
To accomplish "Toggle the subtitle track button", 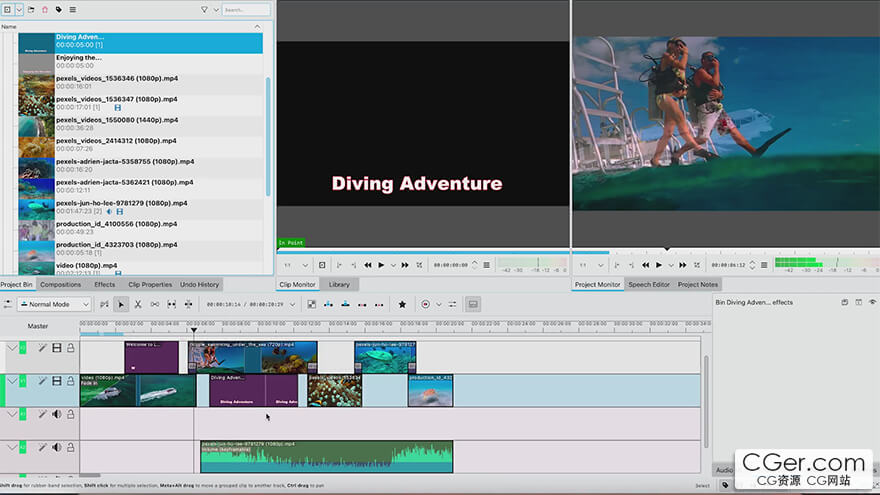I will click(473, 304).
